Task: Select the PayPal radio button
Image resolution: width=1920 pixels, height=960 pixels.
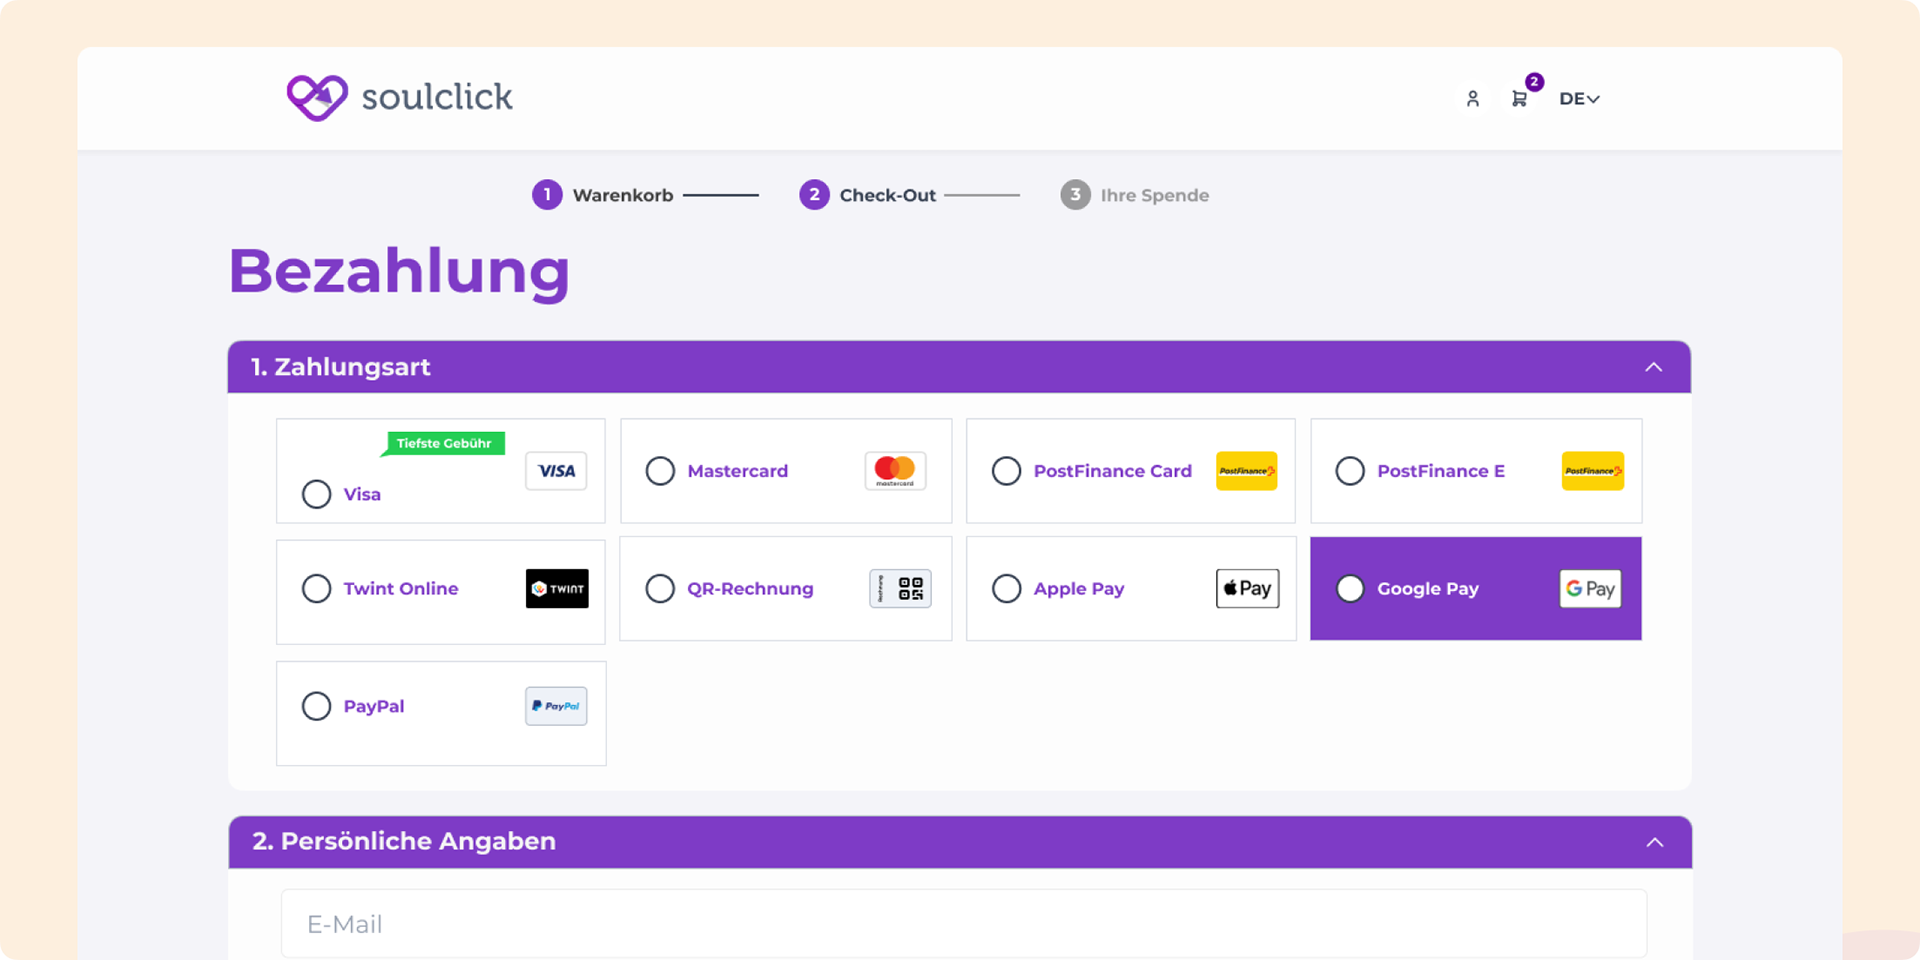Action: (316, 706)
